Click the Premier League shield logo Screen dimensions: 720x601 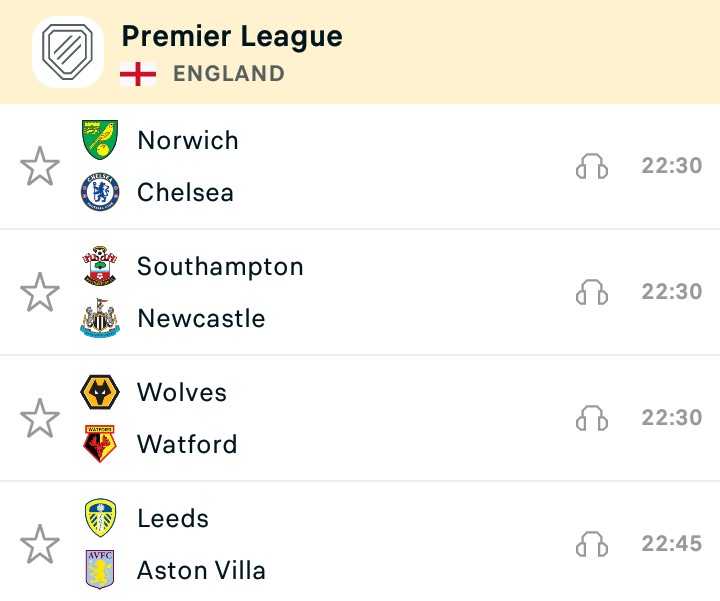point(68,52)
